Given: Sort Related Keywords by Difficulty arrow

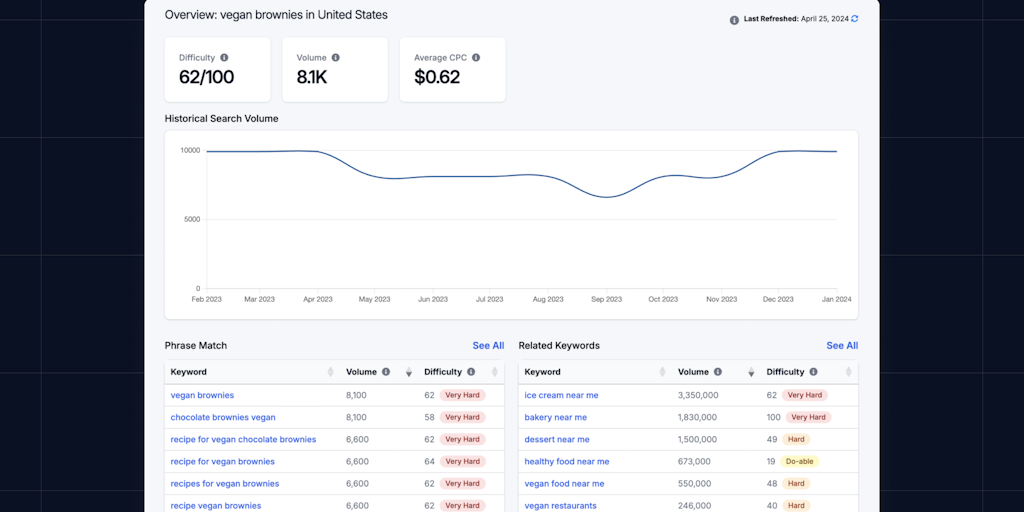Looking at the screenshot, I should point(850,372).
